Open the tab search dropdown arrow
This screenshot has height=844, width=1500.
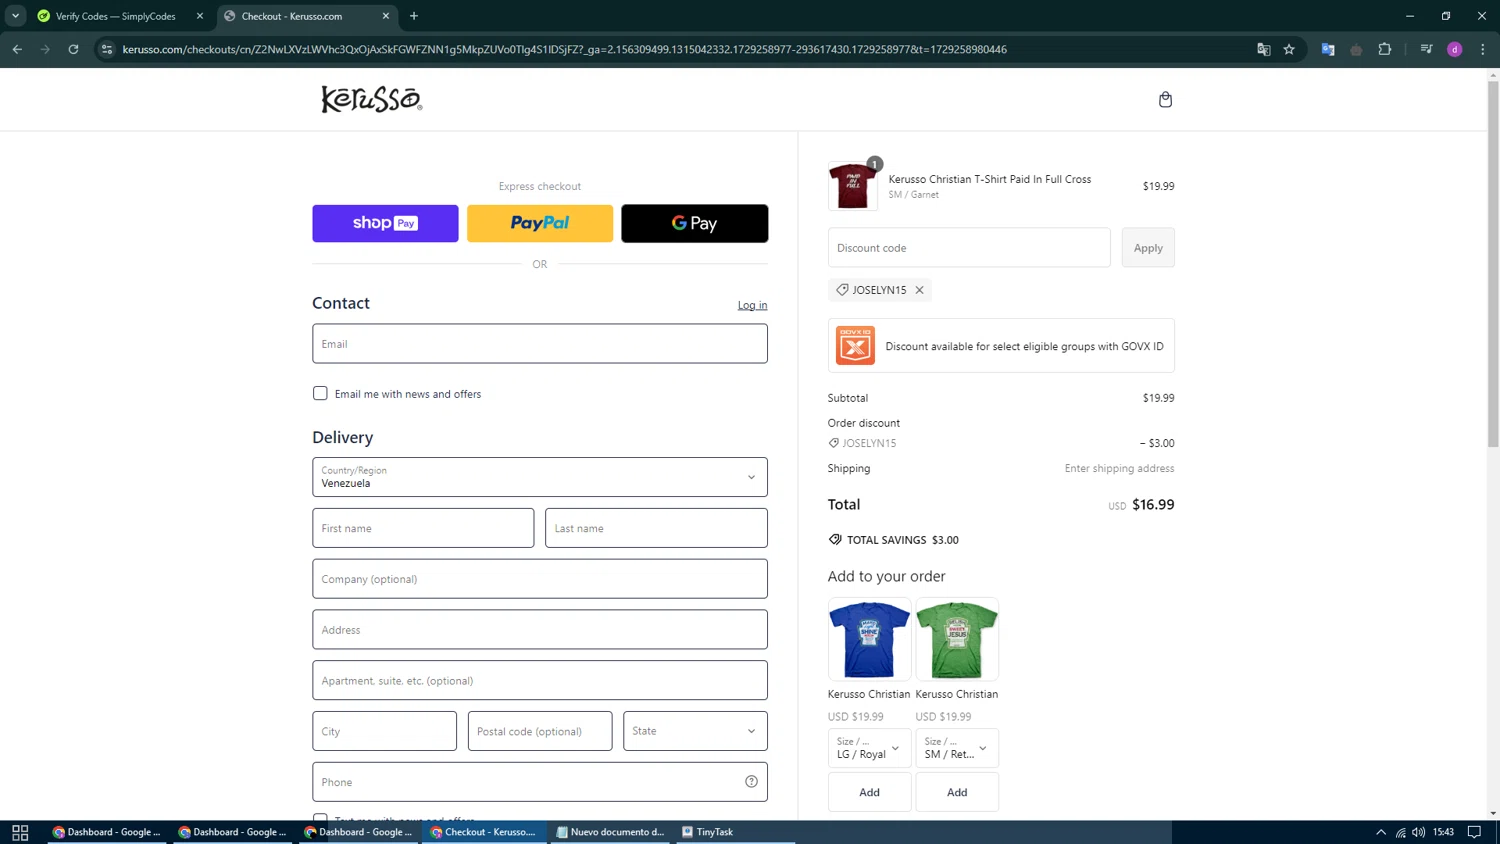coord(15,16)
